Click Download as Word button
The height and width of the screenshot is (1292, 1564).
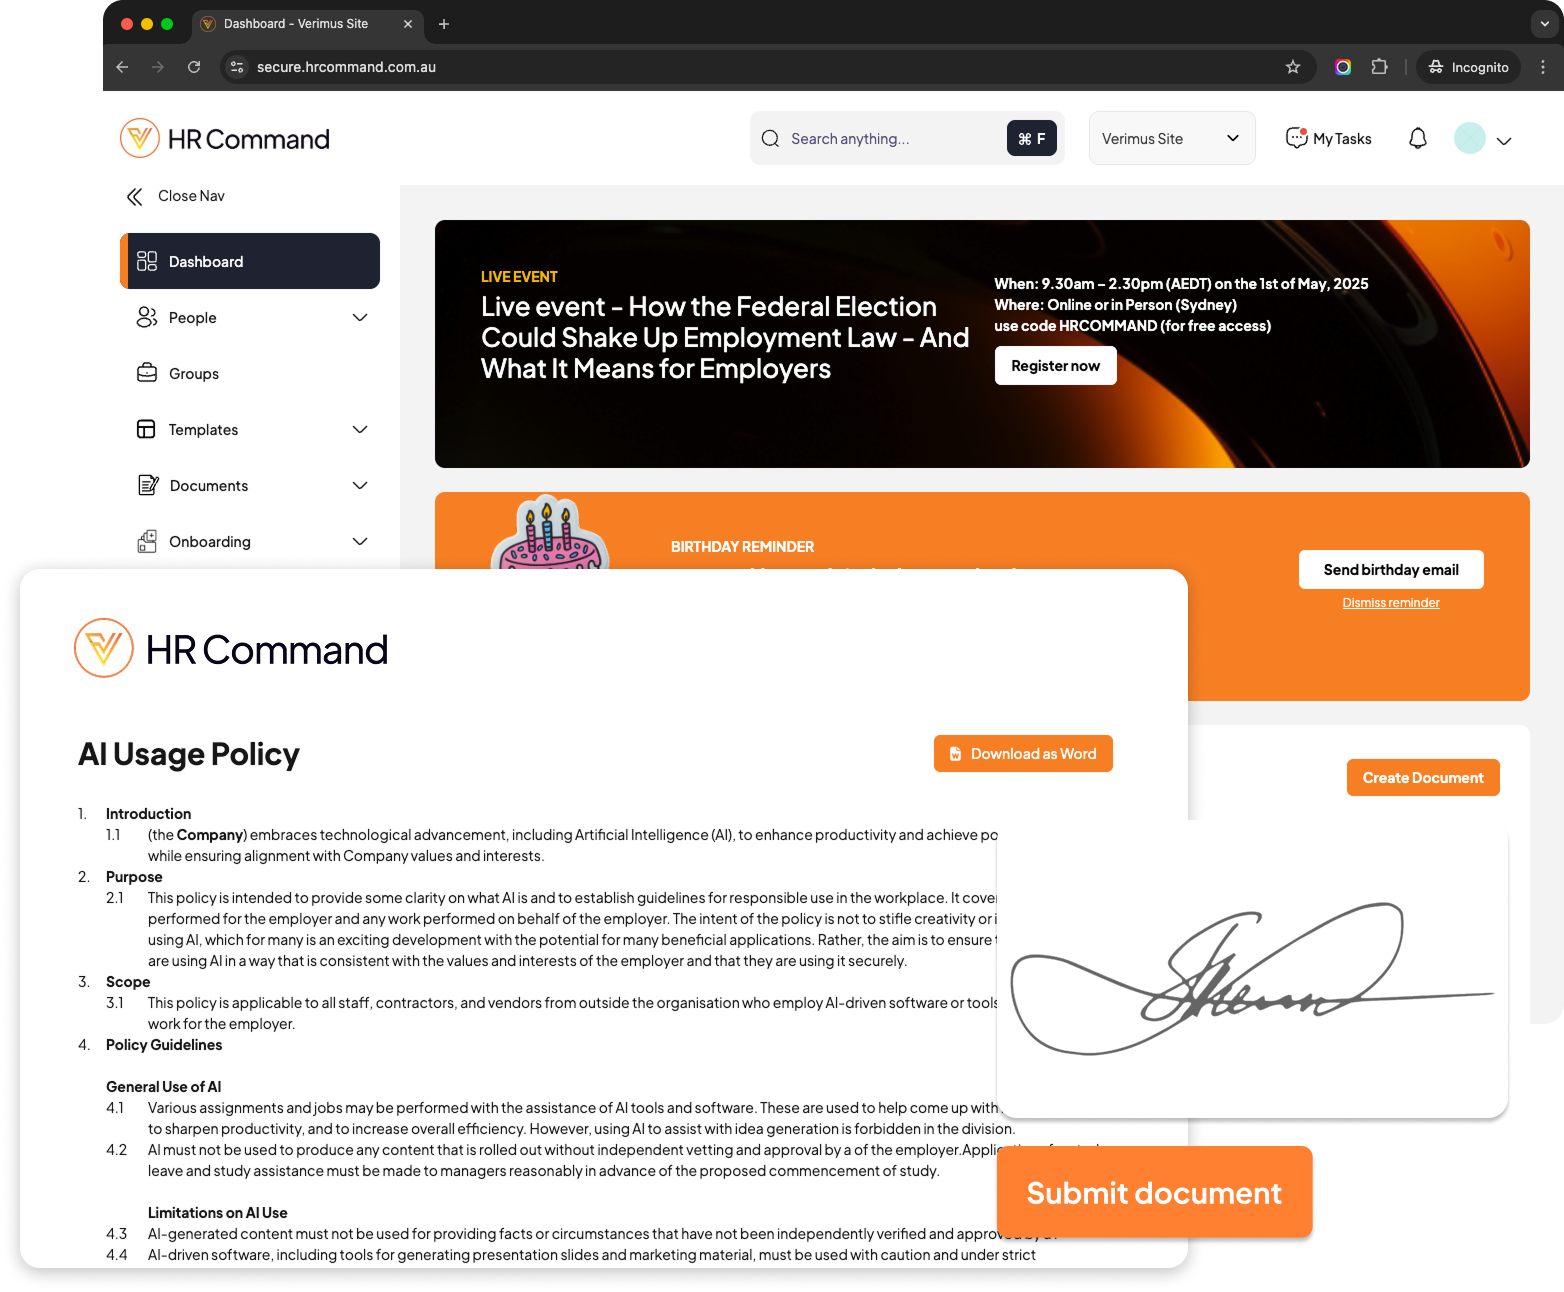[1022, 754]
